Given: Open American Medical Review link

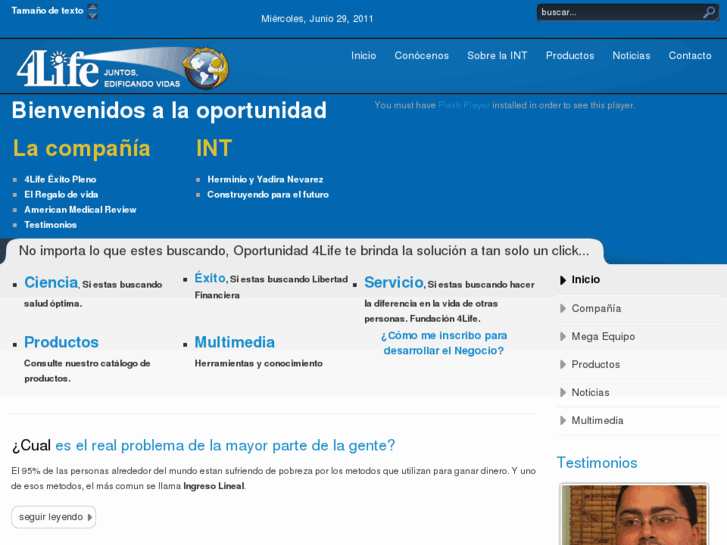Looking at the screenshot, I should [80, 210].
